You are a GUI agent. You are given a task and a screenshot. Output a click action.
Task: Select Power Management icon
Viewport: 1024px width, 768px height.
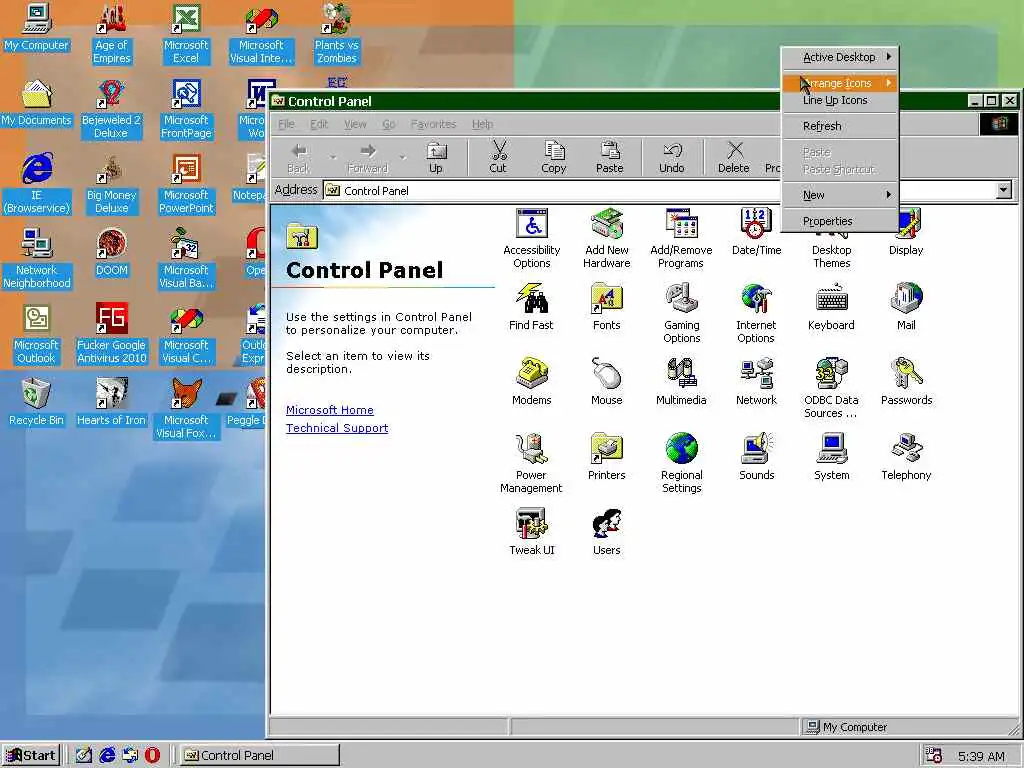click(x=531, y=464)
